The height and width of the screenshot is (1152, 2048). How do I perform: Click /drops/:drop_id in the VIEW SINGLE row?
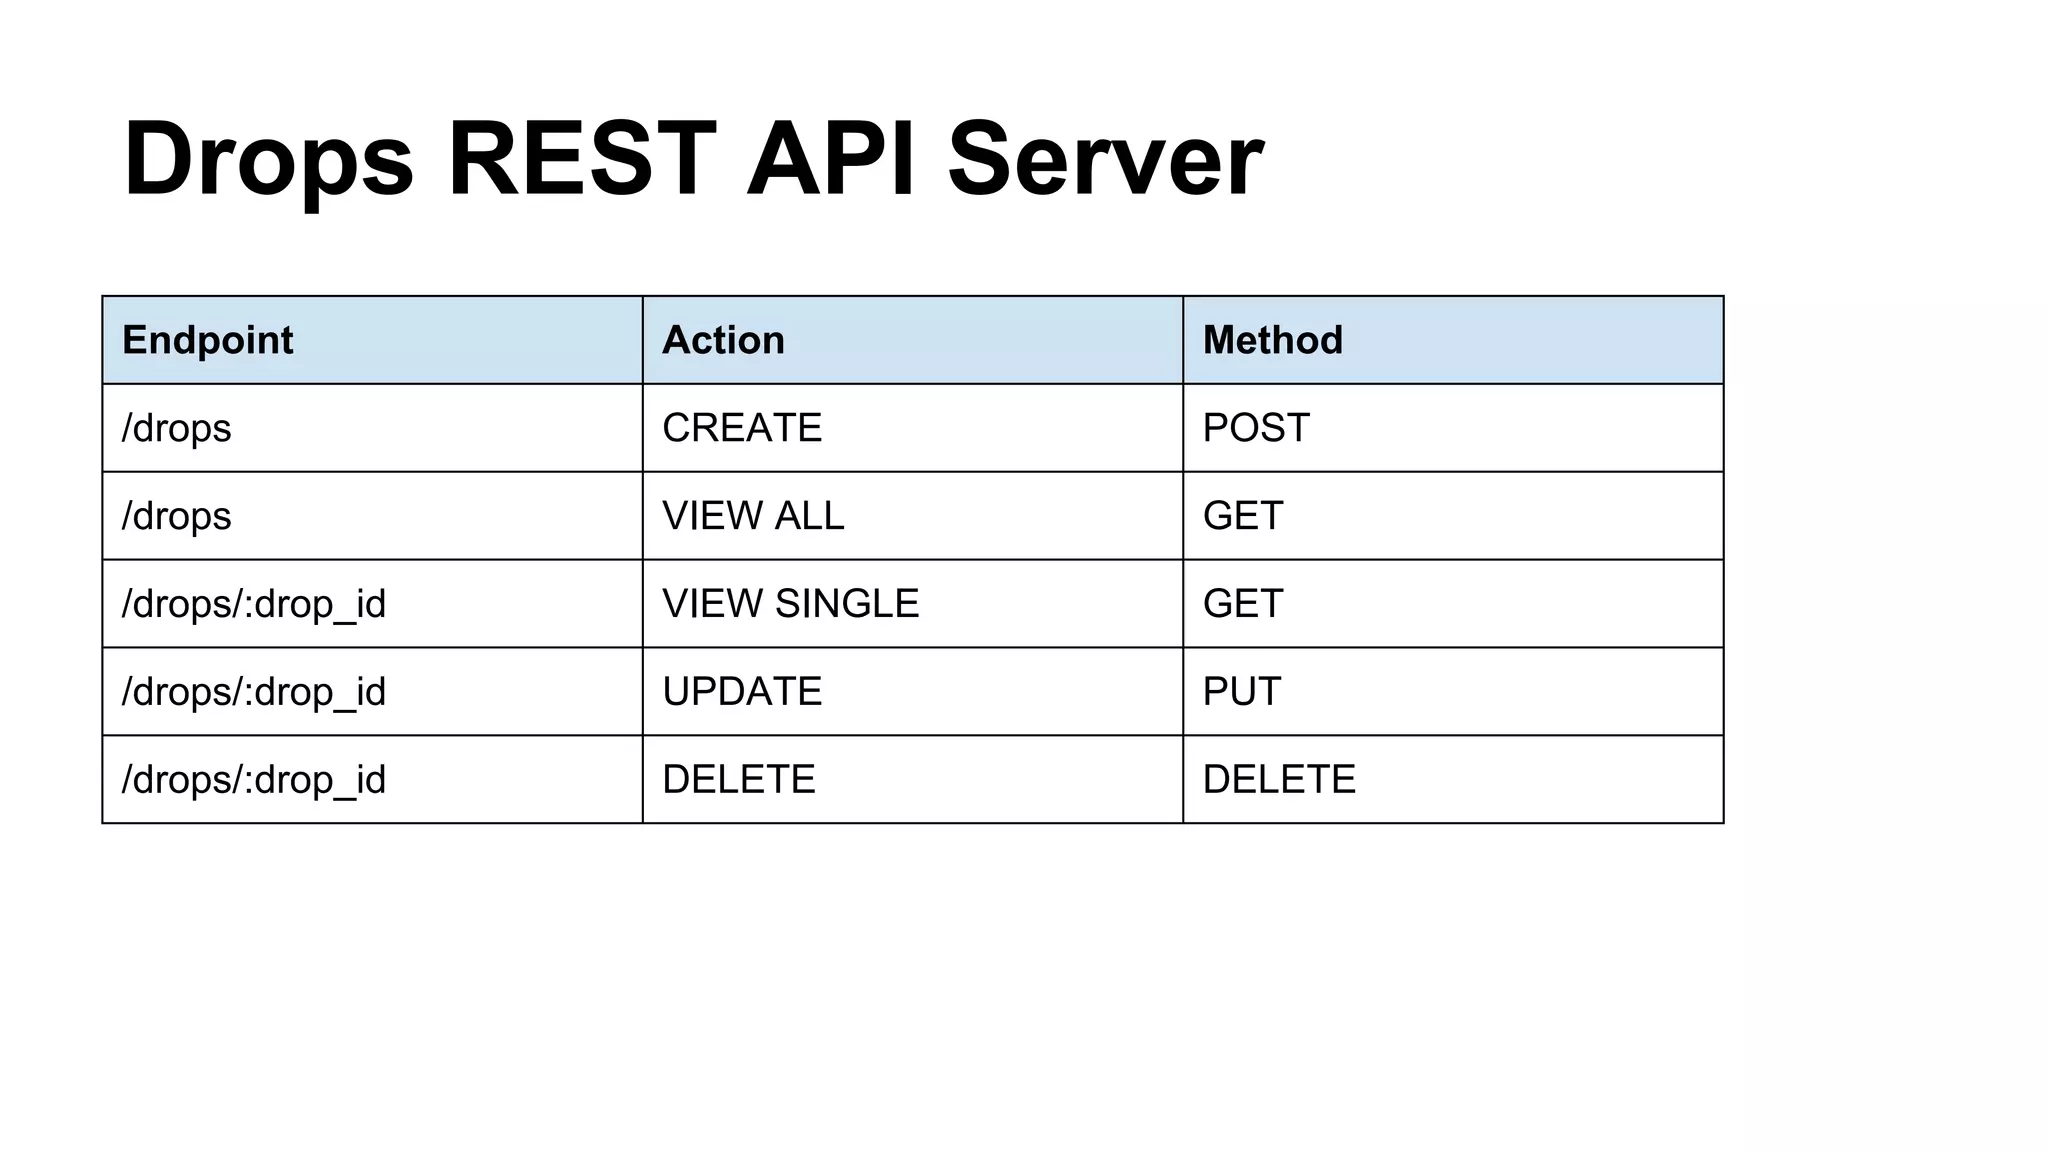point(372,604)
